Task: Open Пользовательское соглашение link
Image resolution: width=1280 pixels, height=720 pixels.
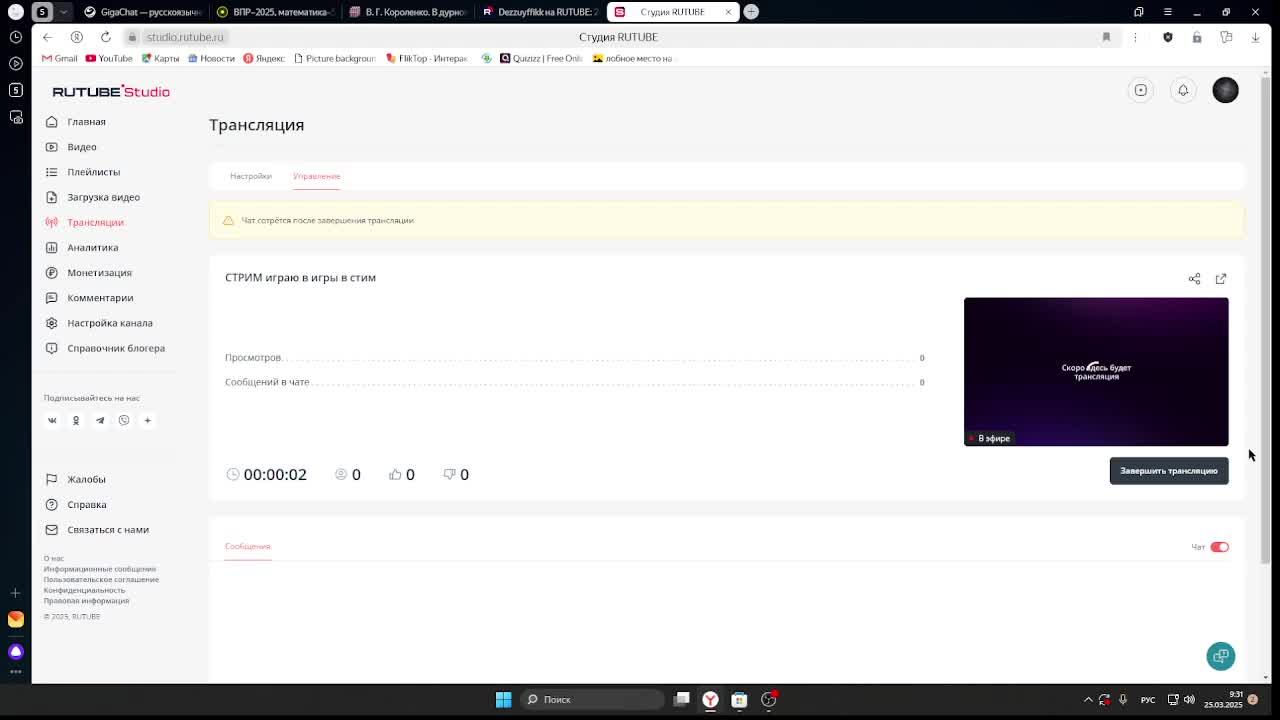Action: tap(101, 579)
